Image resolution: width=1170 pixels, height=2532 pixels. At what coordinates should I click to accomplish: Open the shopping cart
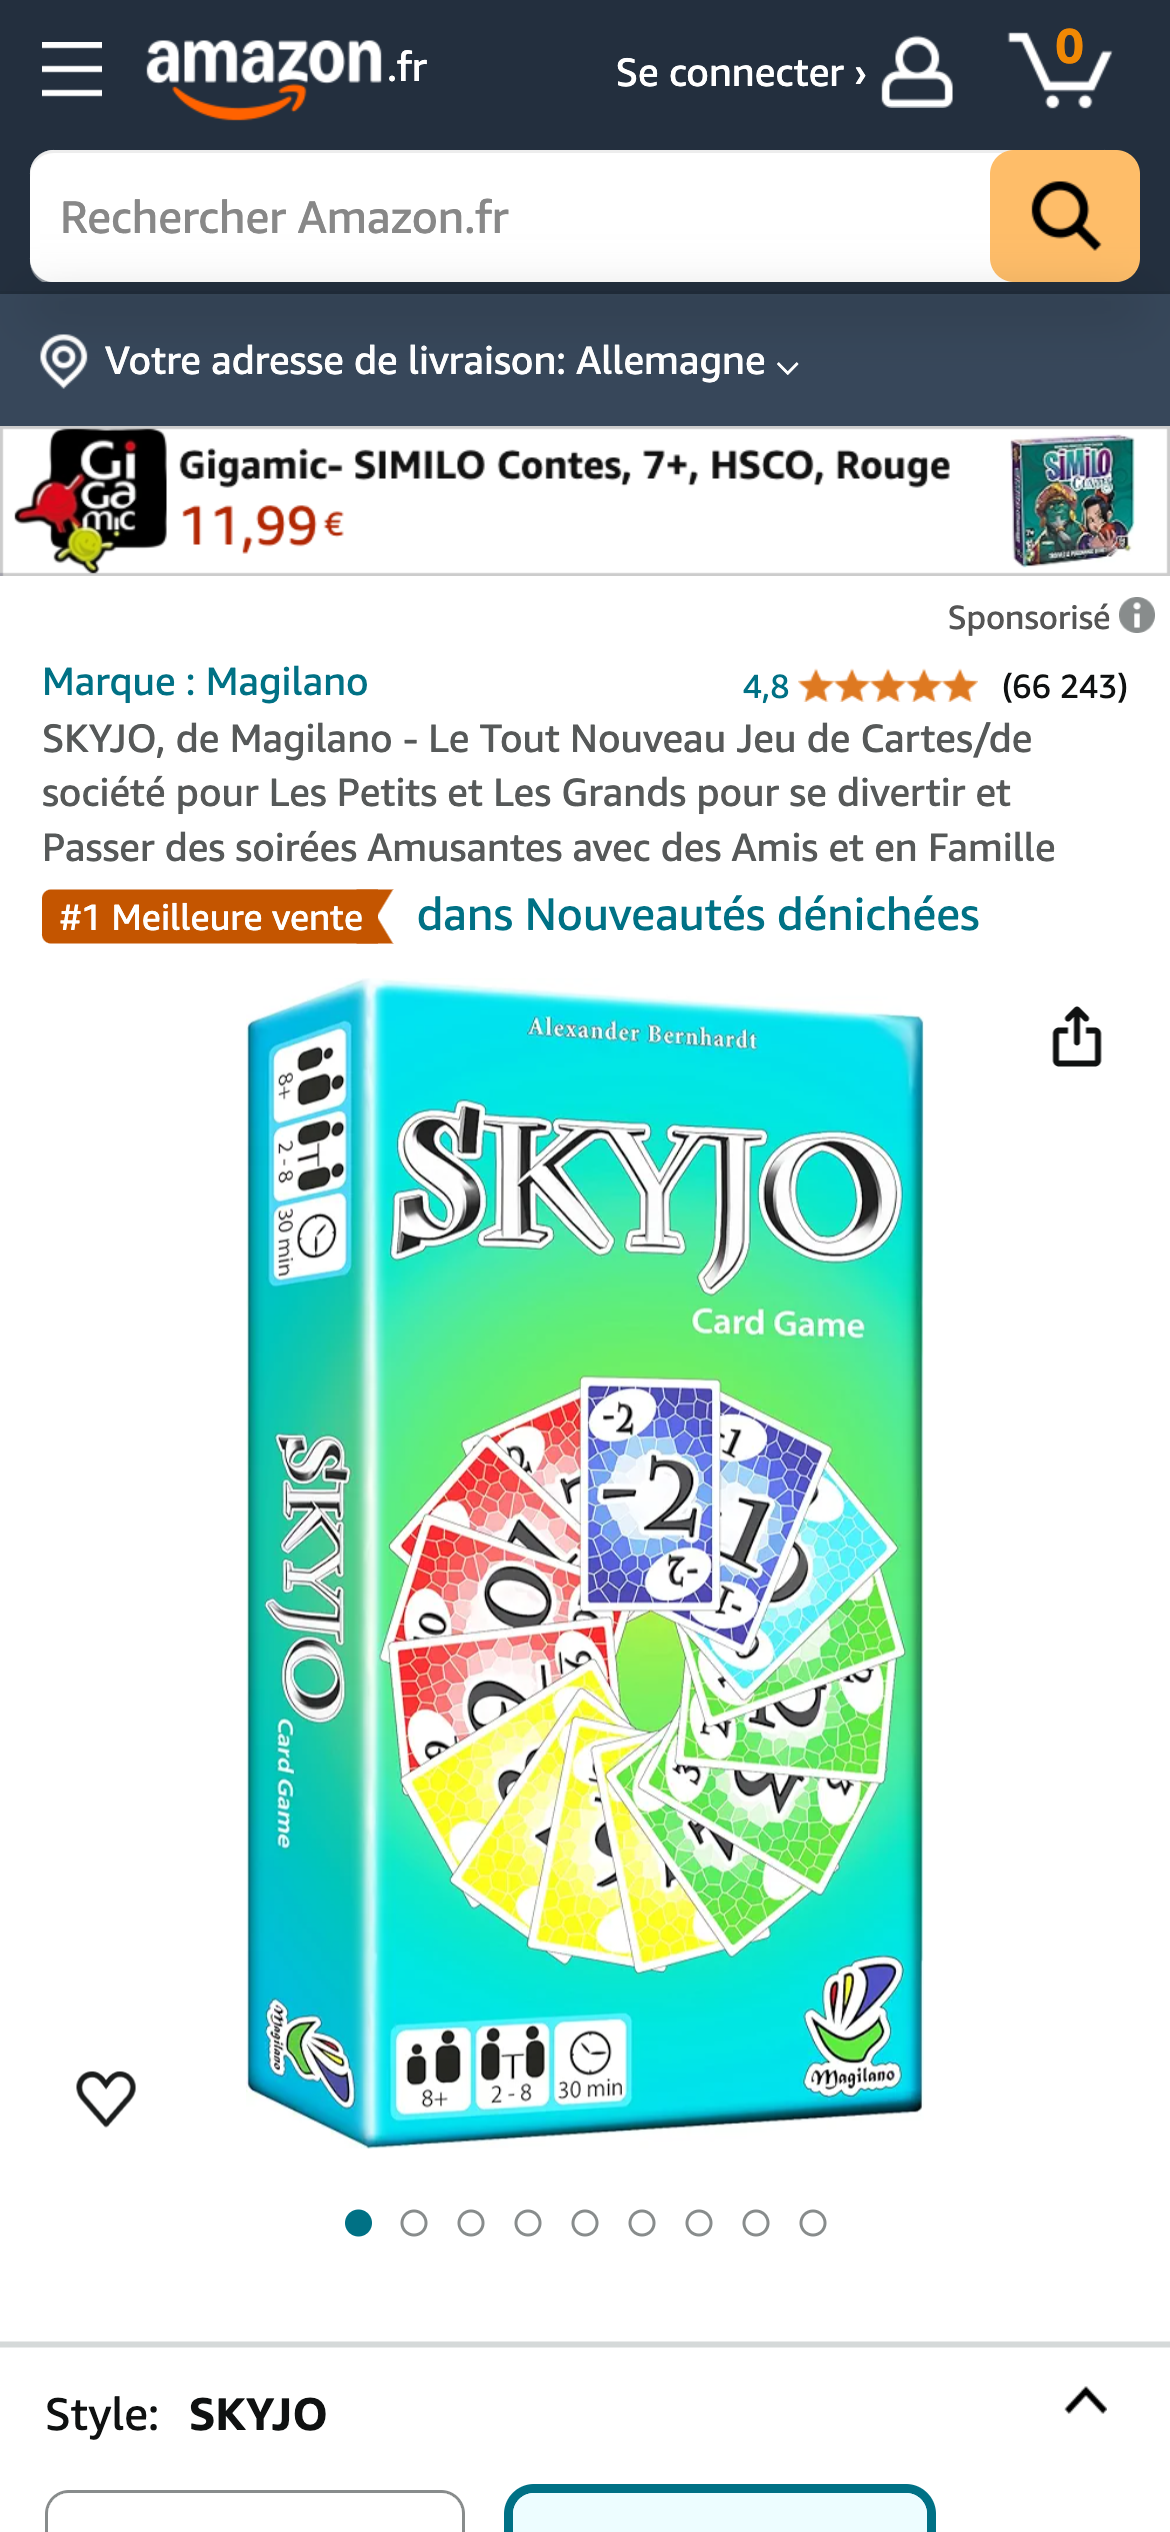pyautogui.click(x=1060, y=68)
